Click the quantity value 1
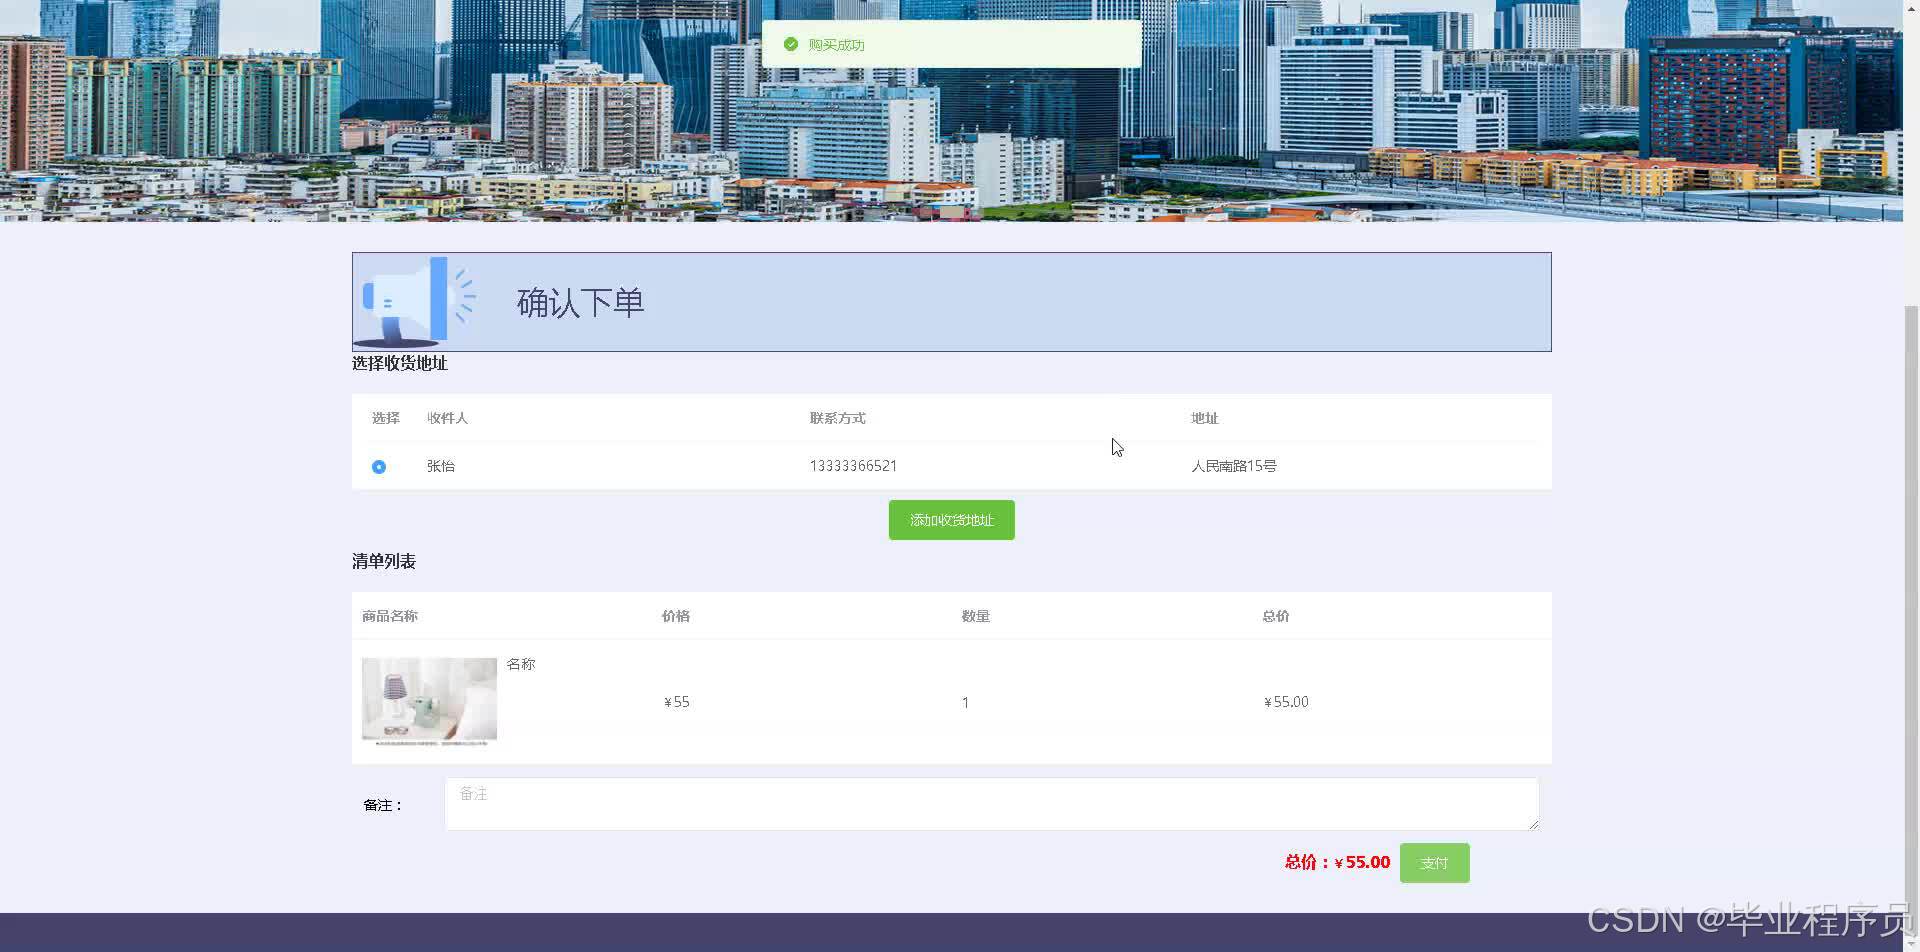 point(965,703)
